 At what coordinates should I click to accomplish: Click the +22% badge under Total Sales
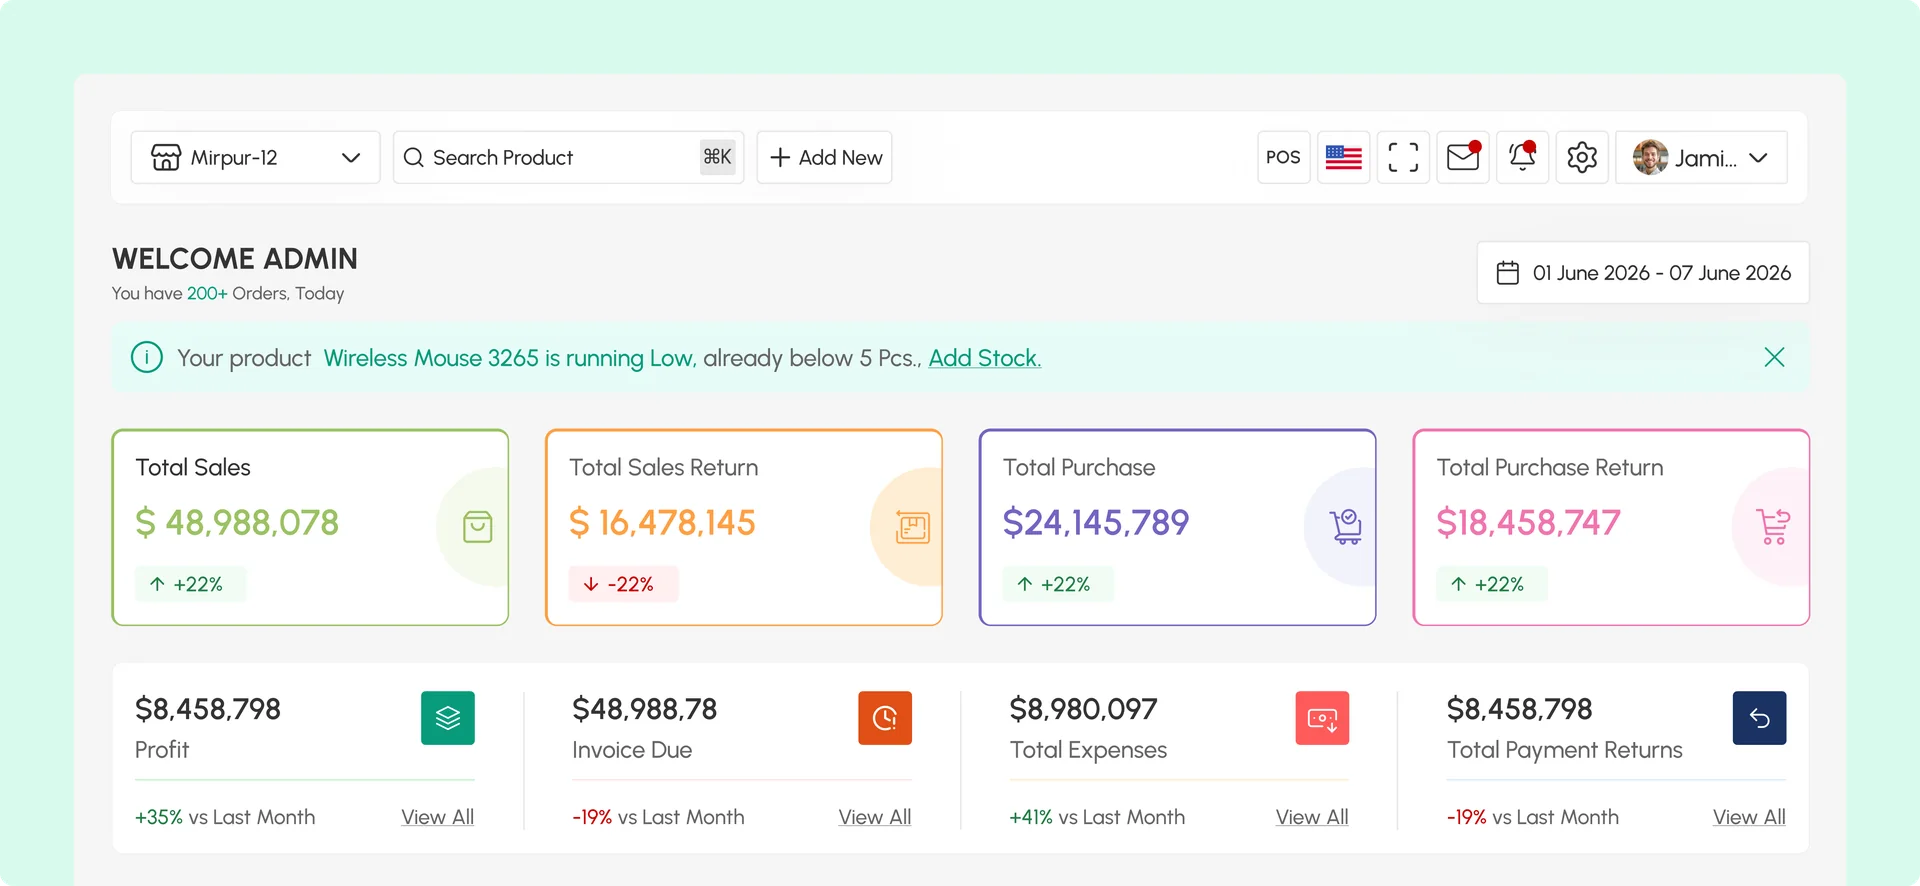(190, 584)
